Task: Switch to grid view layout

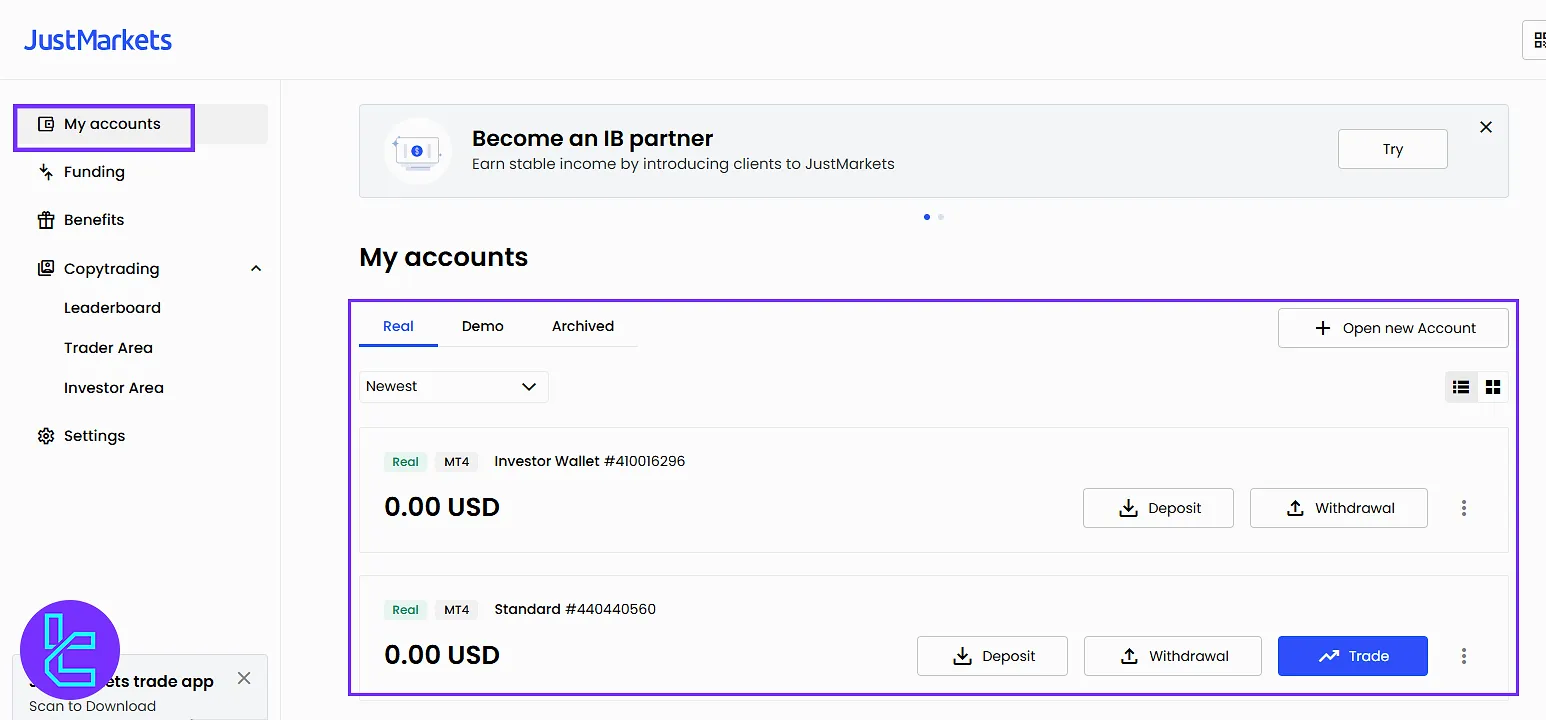Action: (1493, 387)
